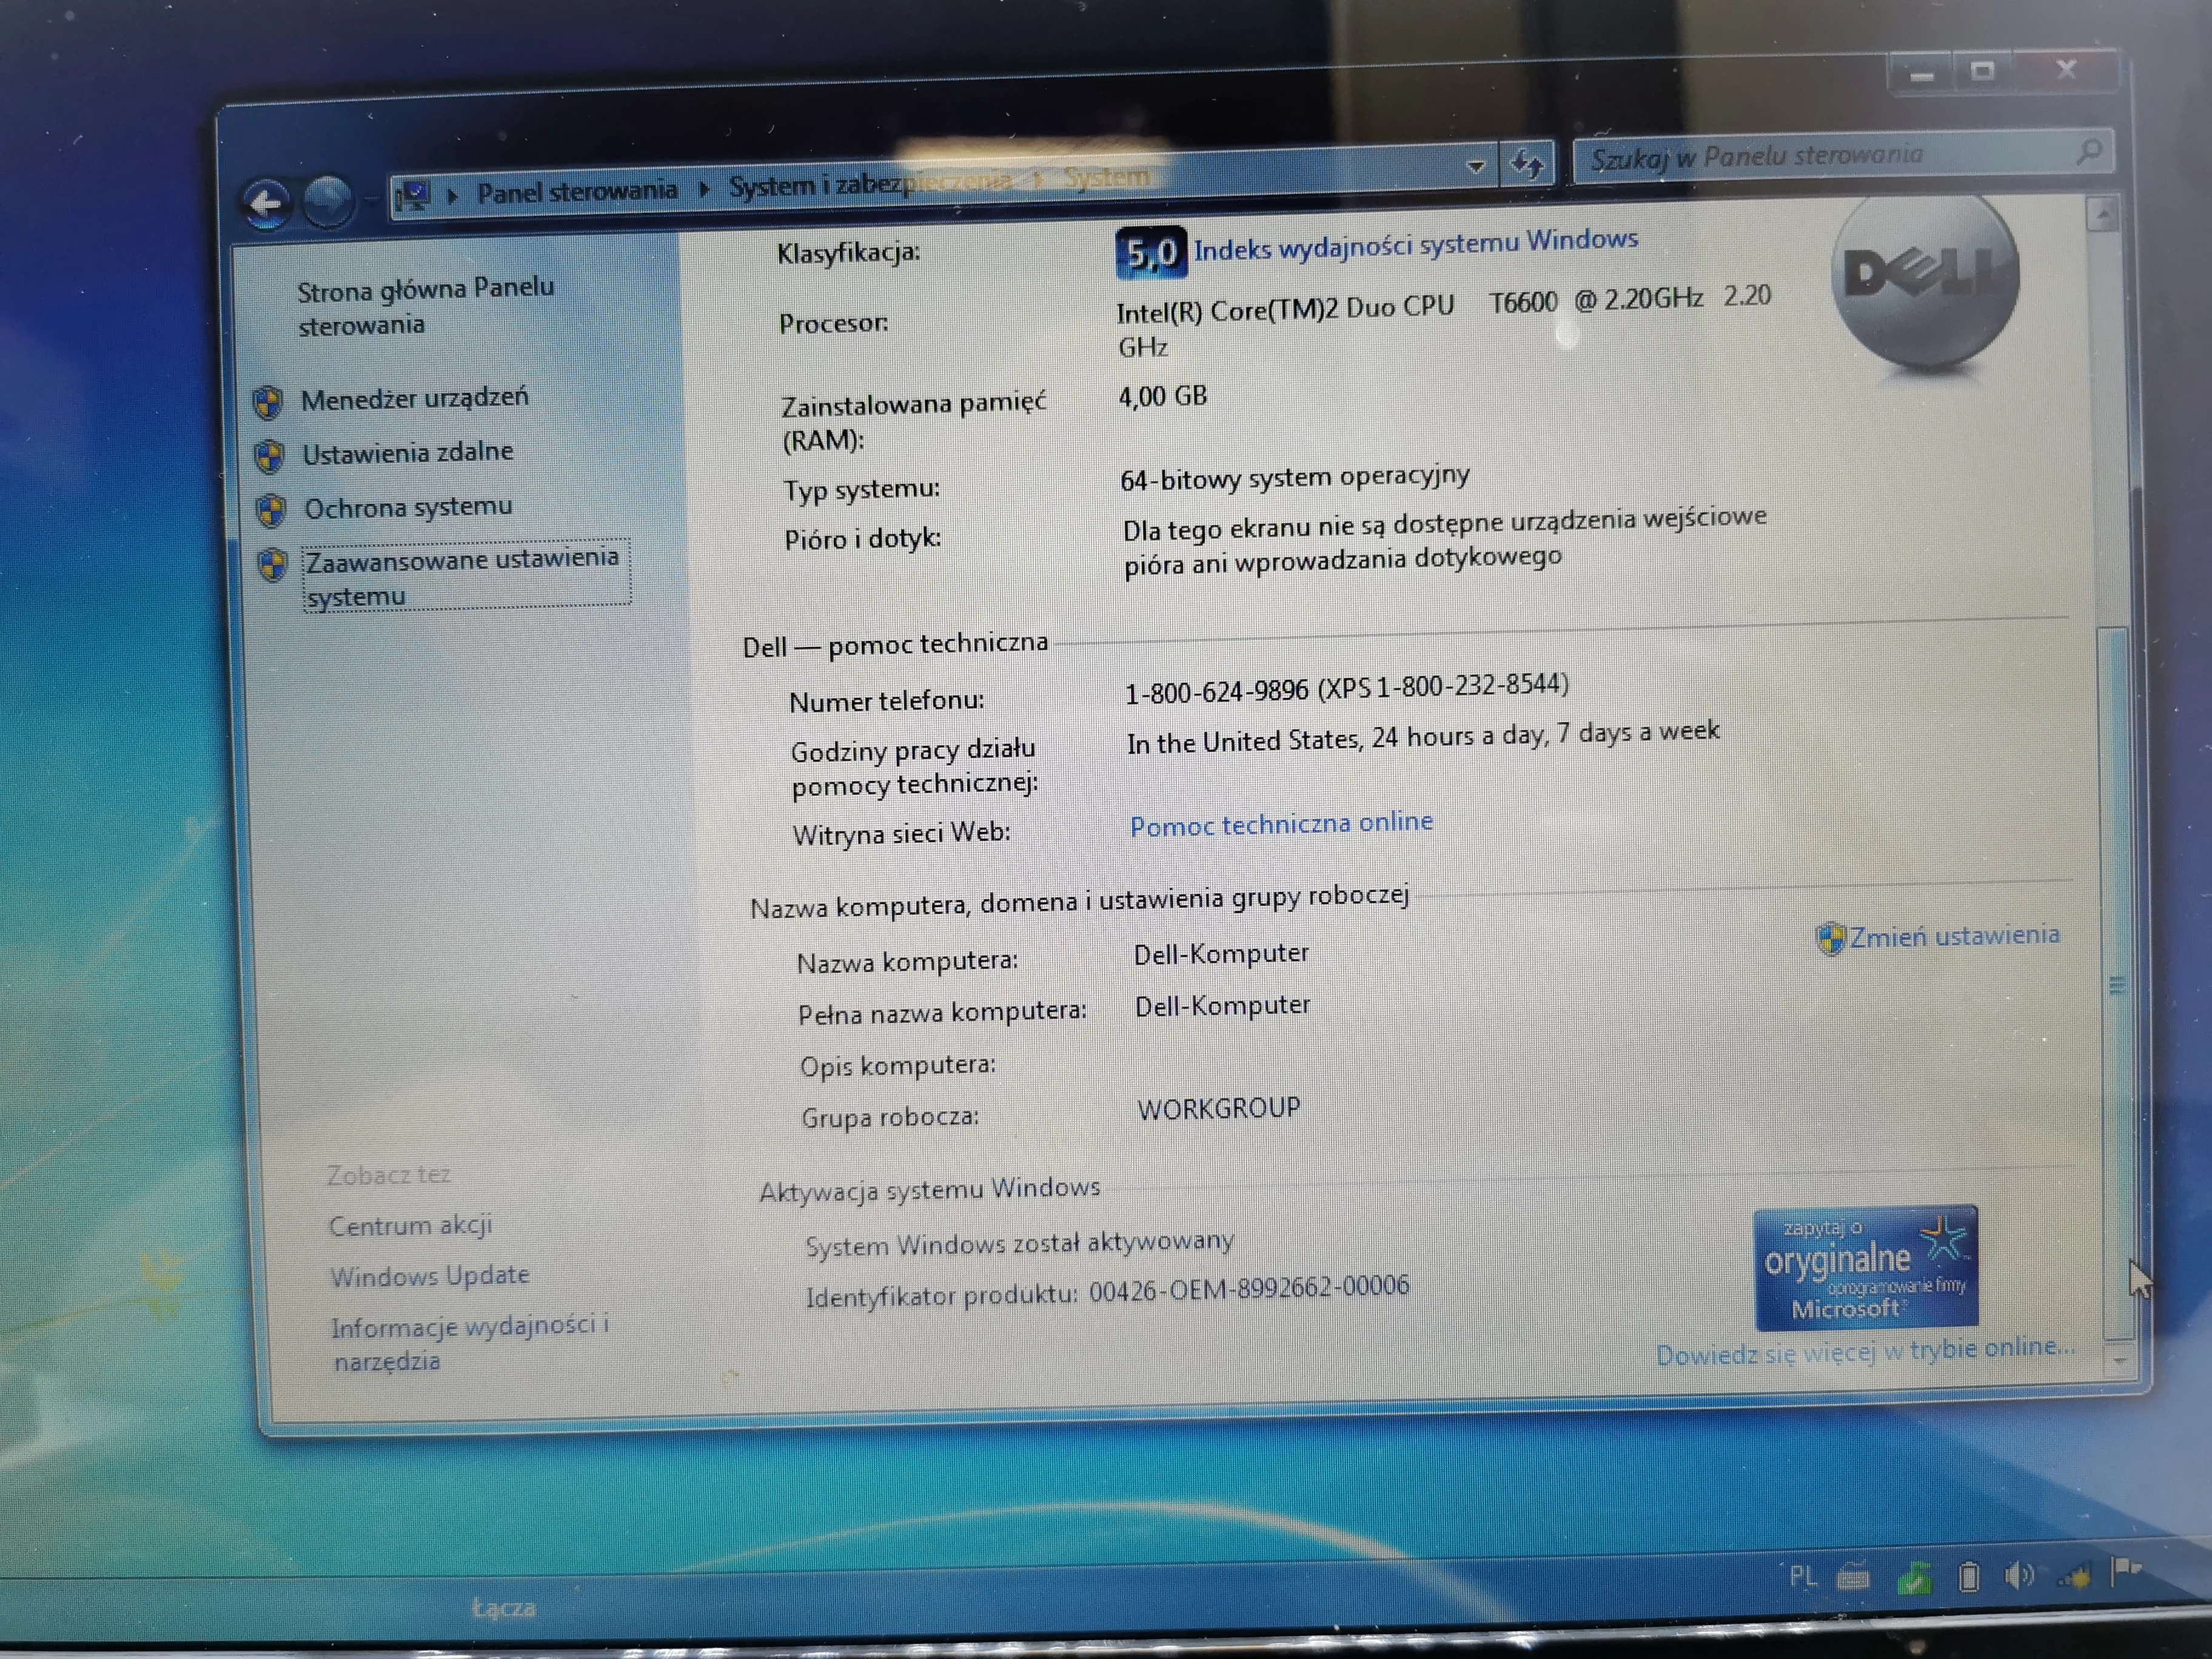Screen dimensions: 2212x1659
Task: Click product ID 00426-OEM-8992662-00006
Action: click(x=1249, y=1288)
